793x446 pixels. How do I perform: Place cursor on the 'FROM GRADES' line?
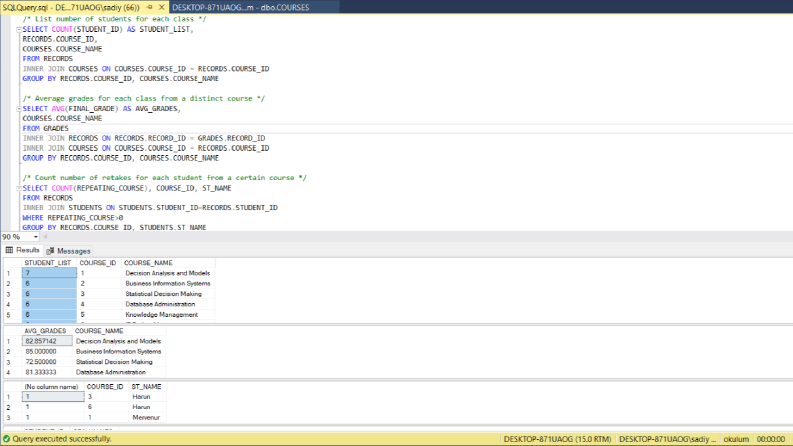46,128
